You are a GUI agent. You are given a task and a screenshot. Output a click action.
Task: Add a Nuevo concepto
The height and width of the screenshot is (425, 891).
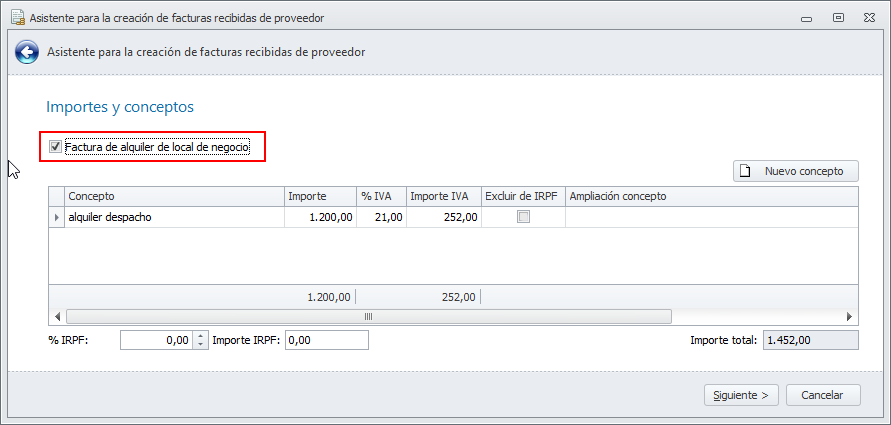coord(796,171)
